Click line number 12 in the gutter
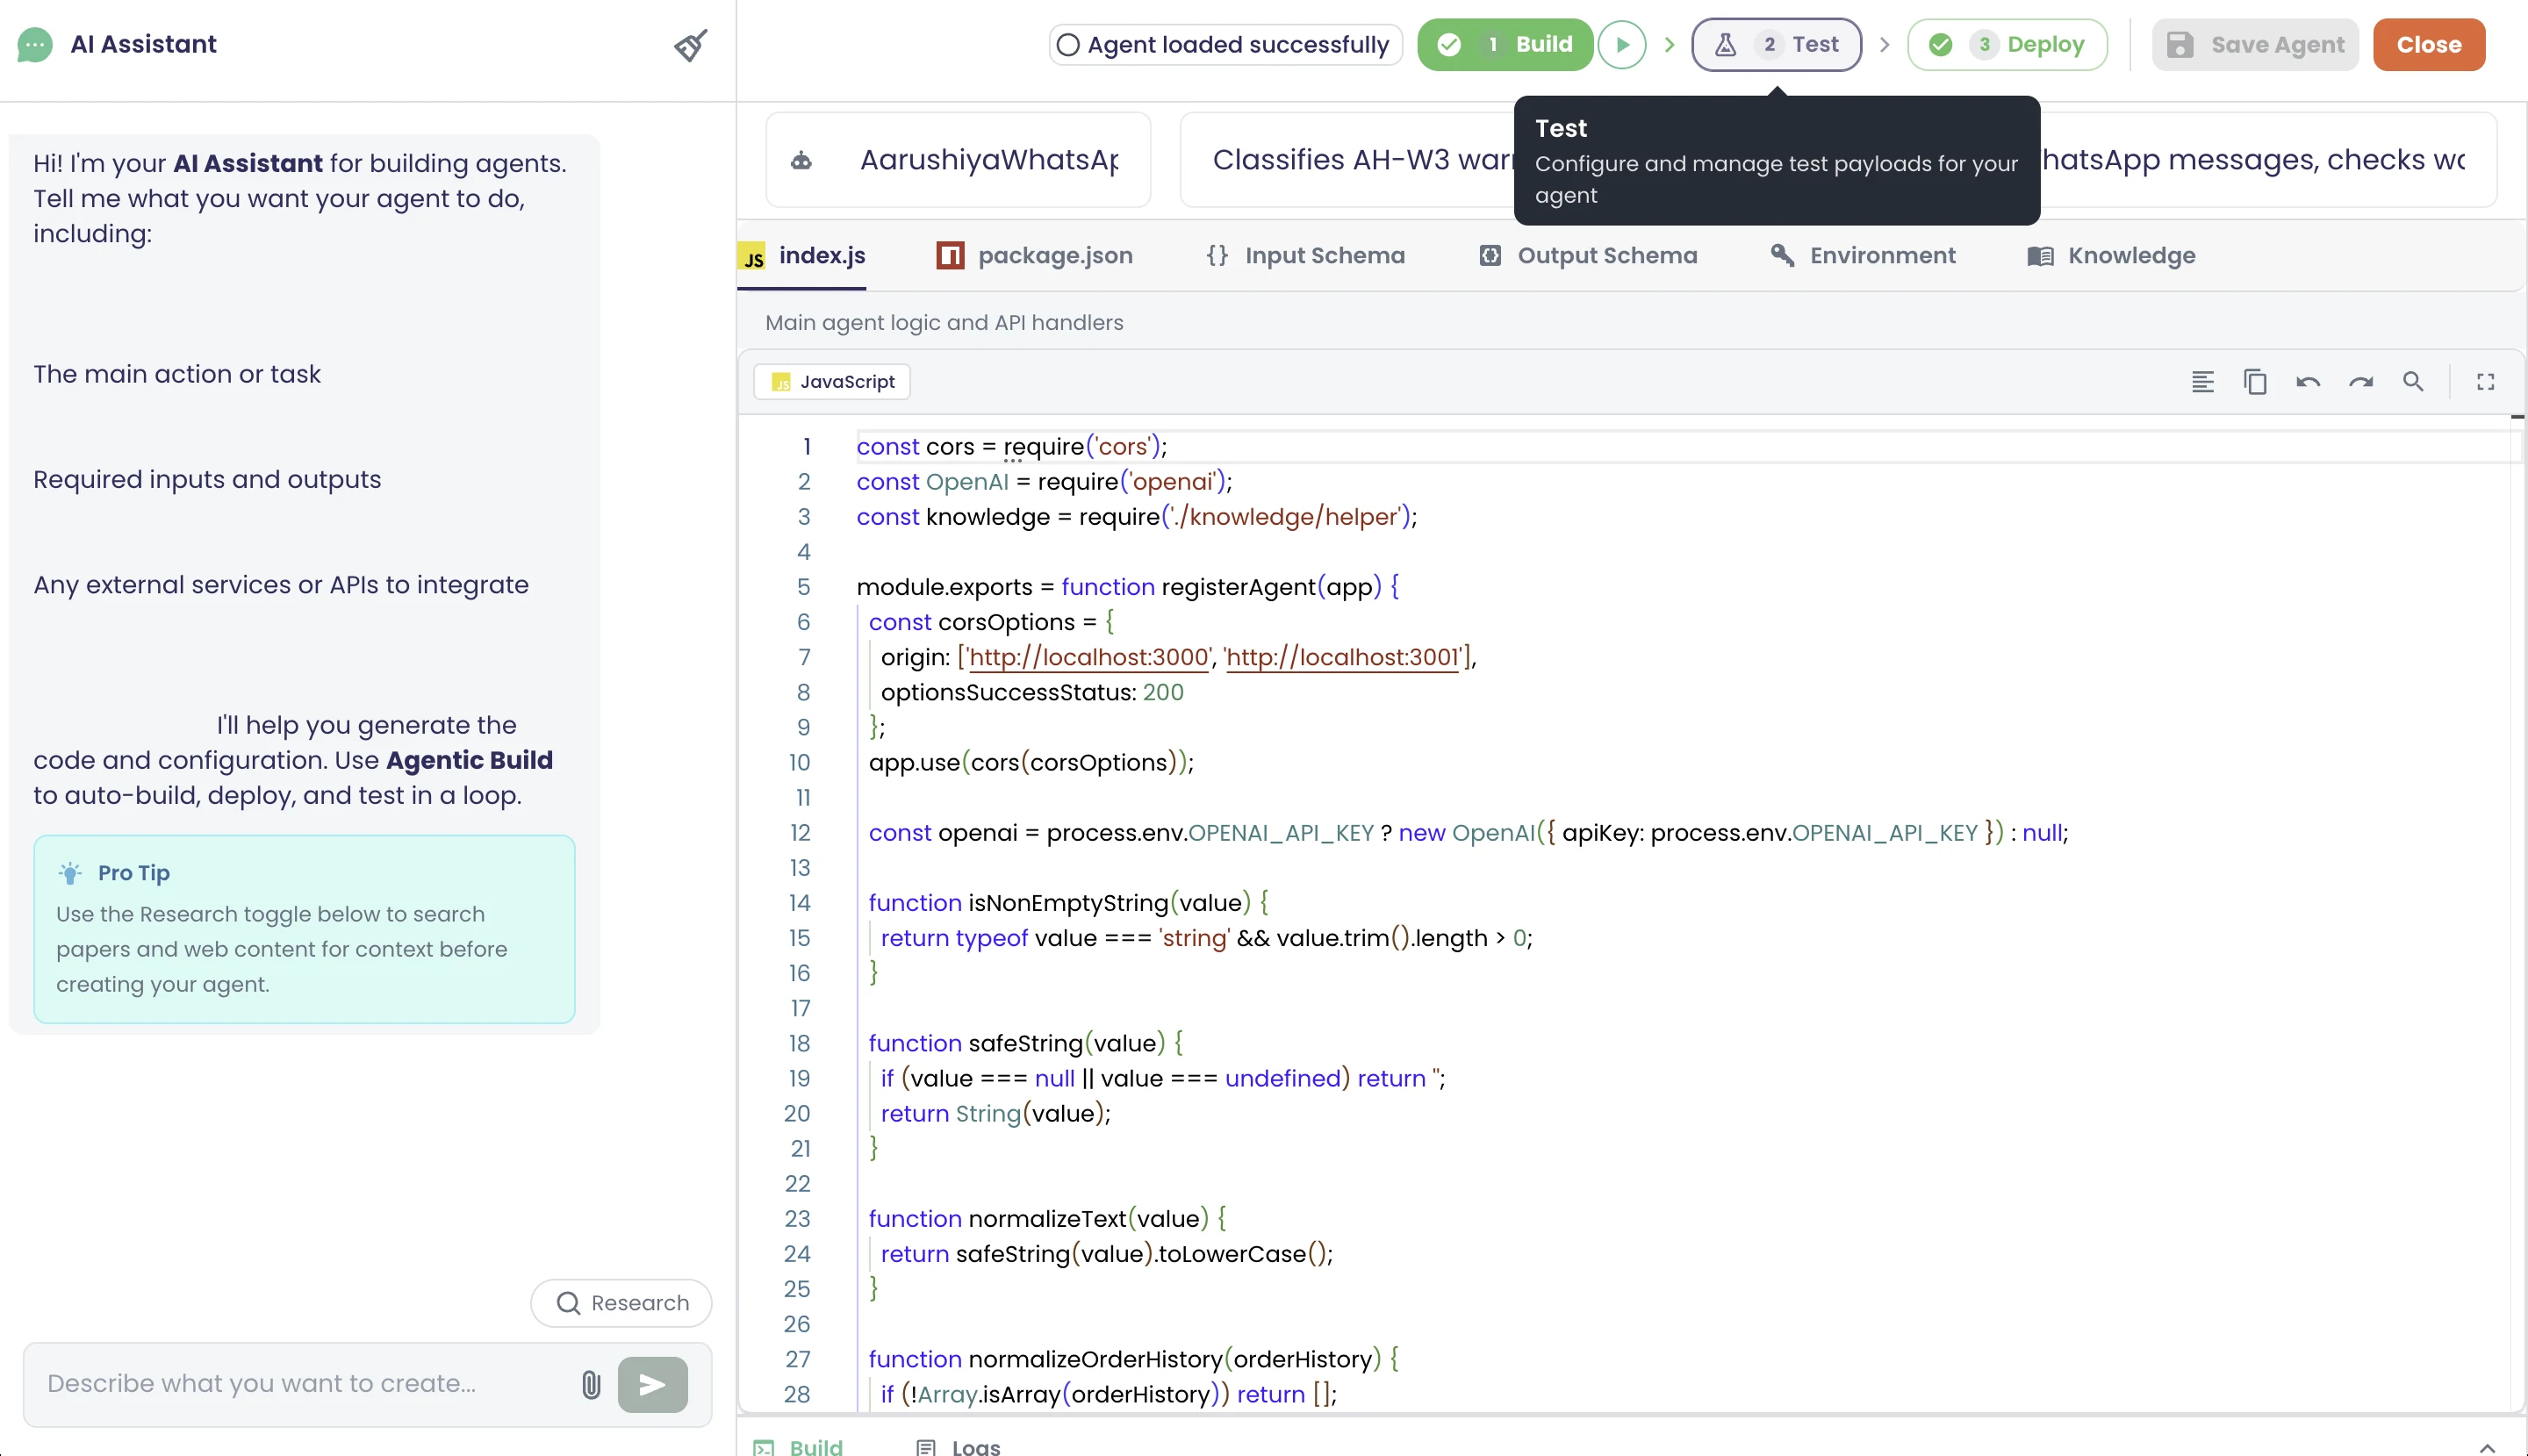The image size is (2528, 1456). 800,833
